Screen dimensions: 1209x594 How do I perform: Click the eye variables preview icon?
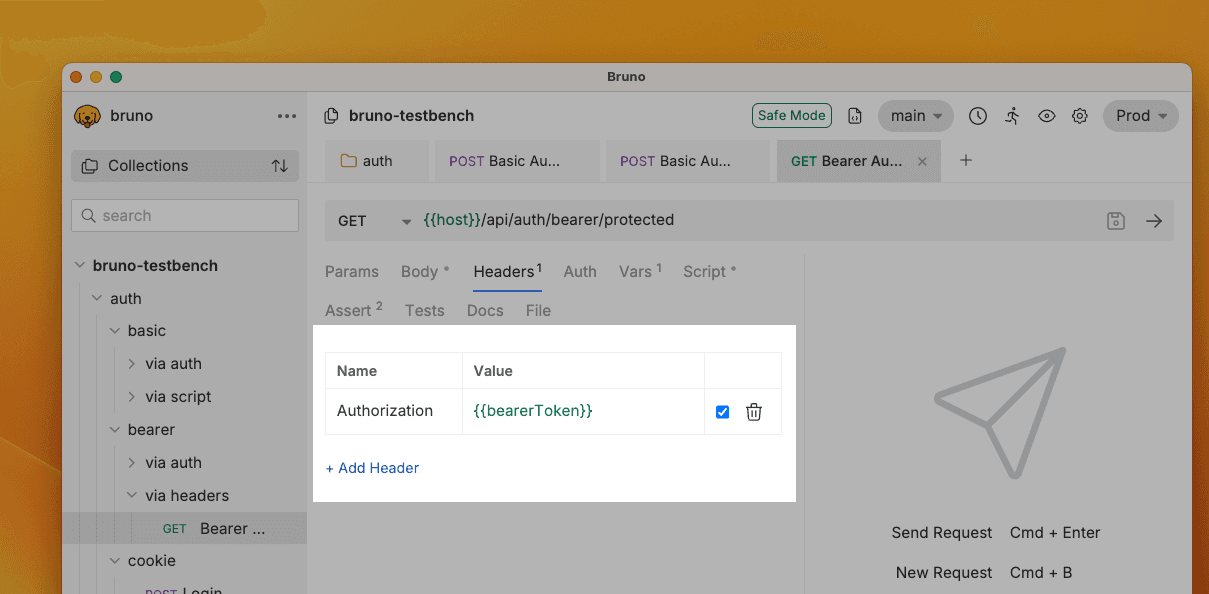(1046, 116)
